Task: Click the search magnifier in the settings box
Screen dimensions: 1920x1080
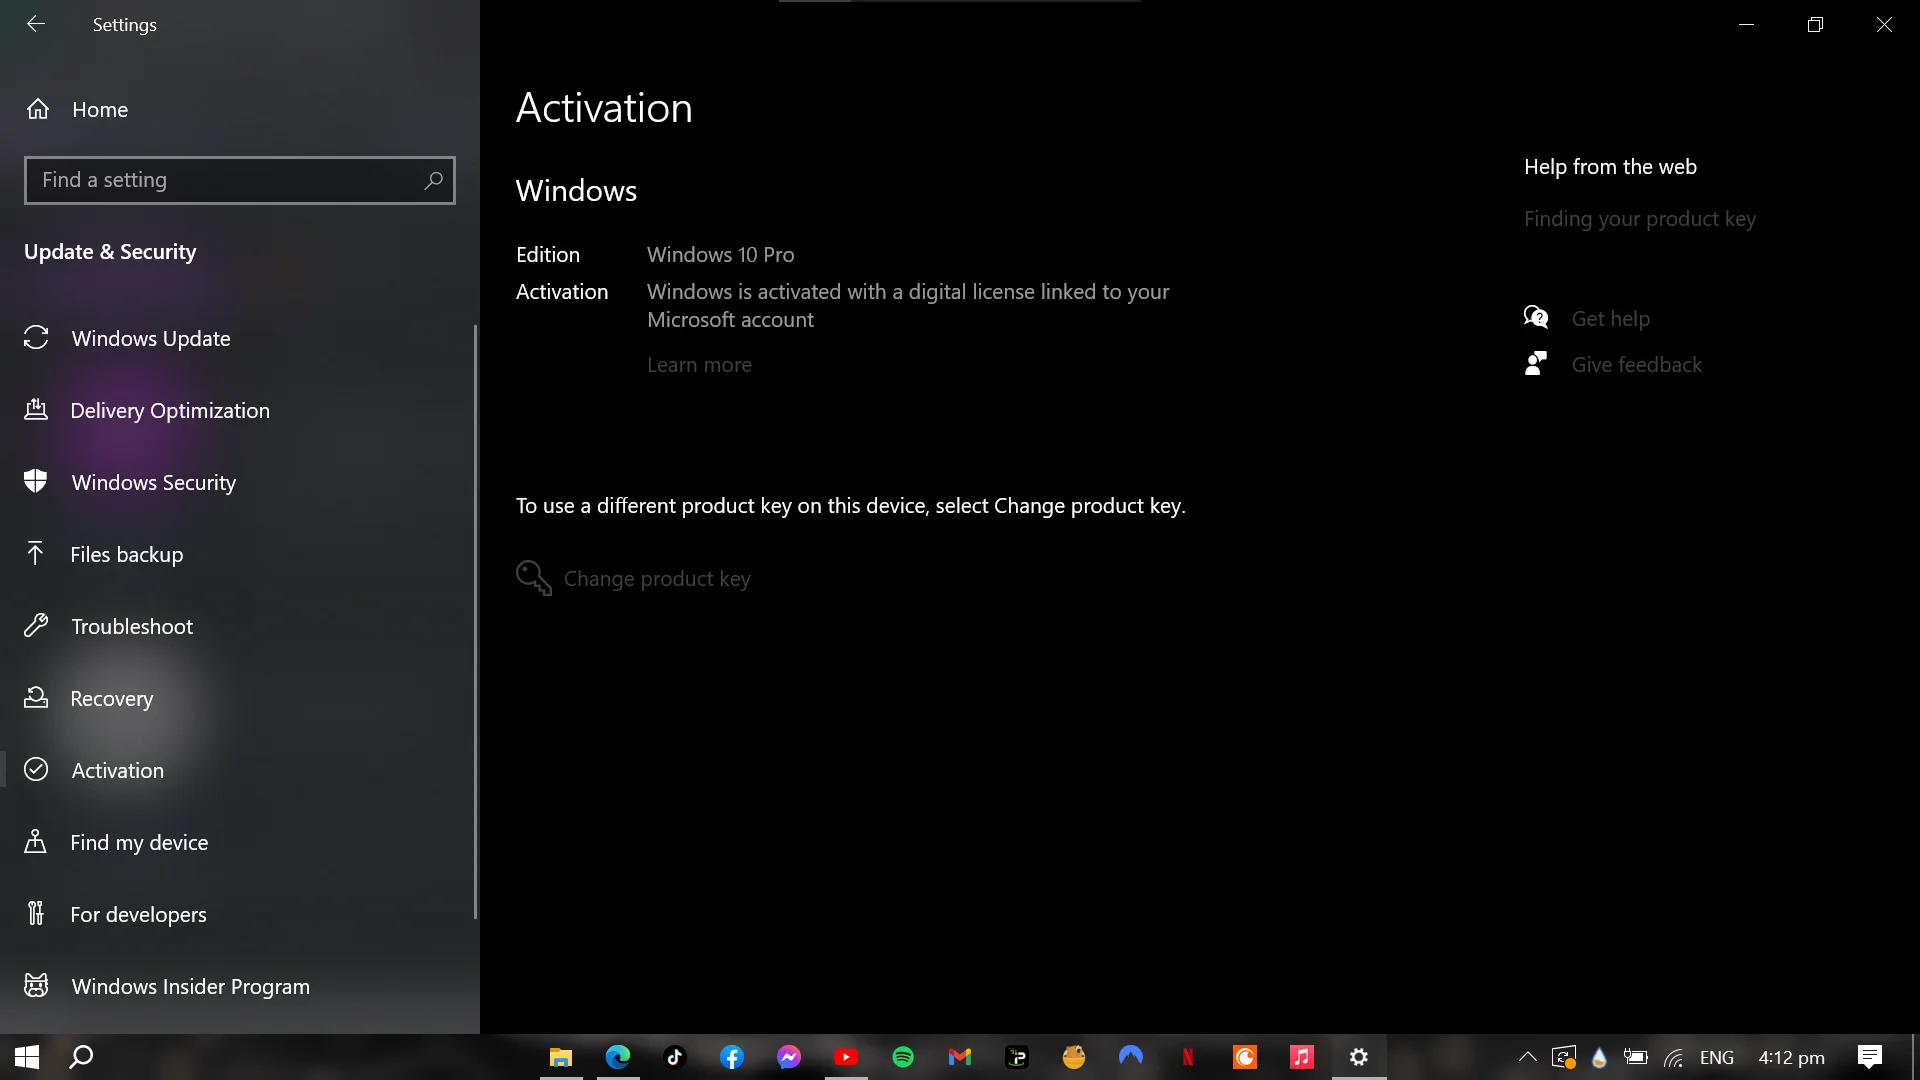Action: coord(433,180)
